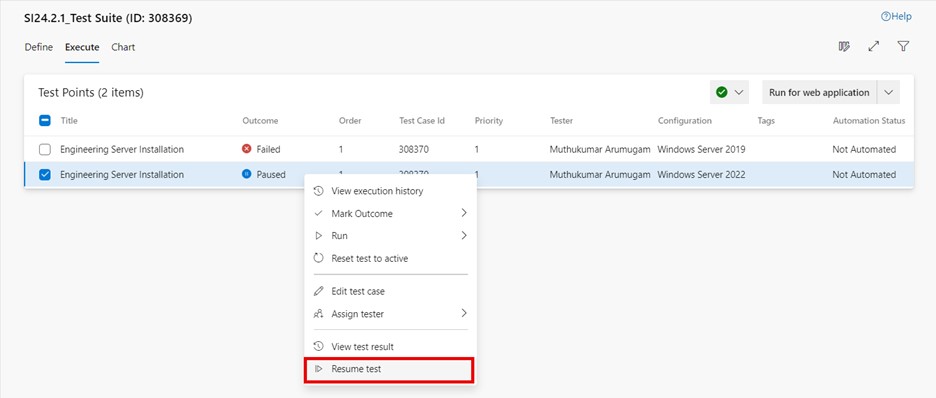936x398 pixels.
Task: Switch to the Chart tab
Action: point(123,47)
